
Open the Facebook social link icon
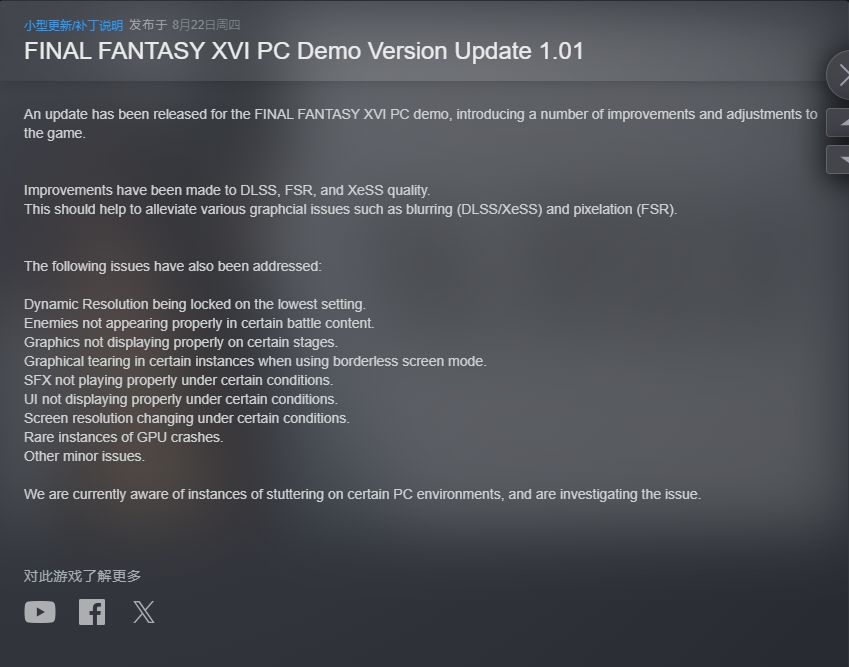92,612
